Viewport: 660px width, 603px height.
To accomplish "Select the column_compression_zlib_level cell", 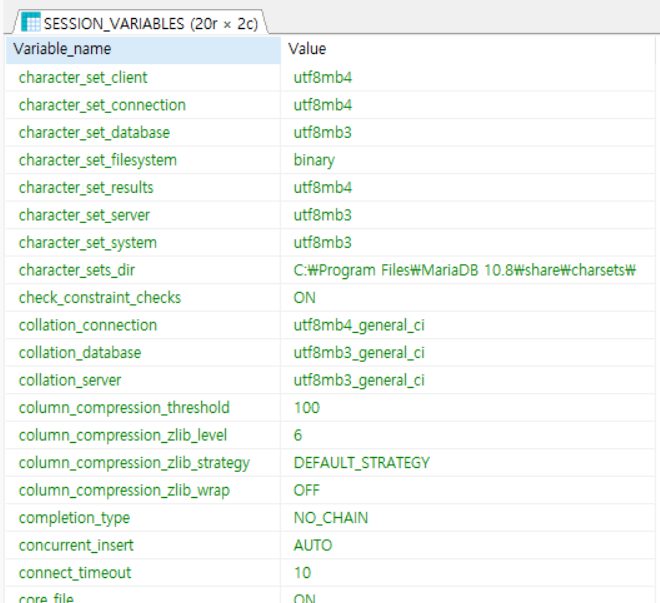I will point(143,435).
